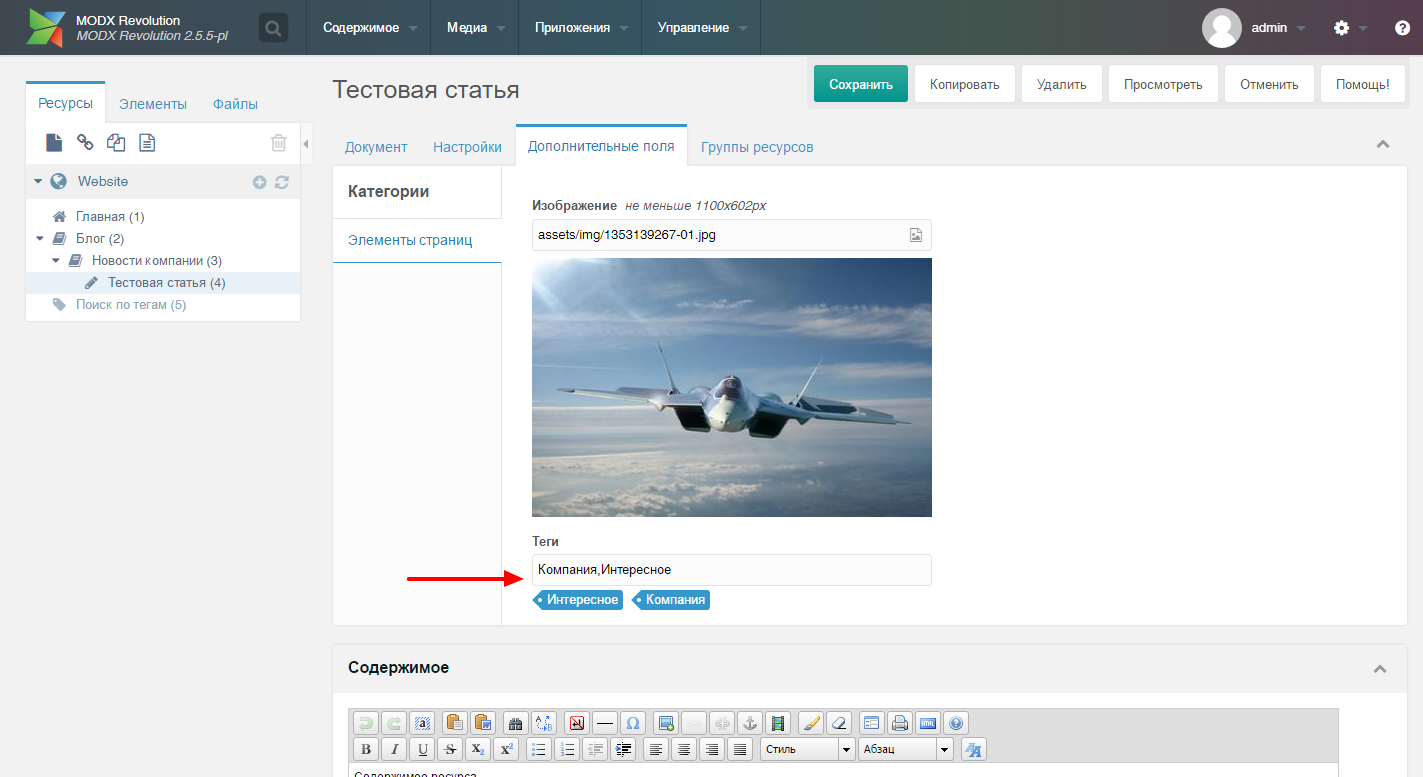Open Find and Replace in editor
The width and height of the screenshot is (1423, 777).
pos(544,723)
